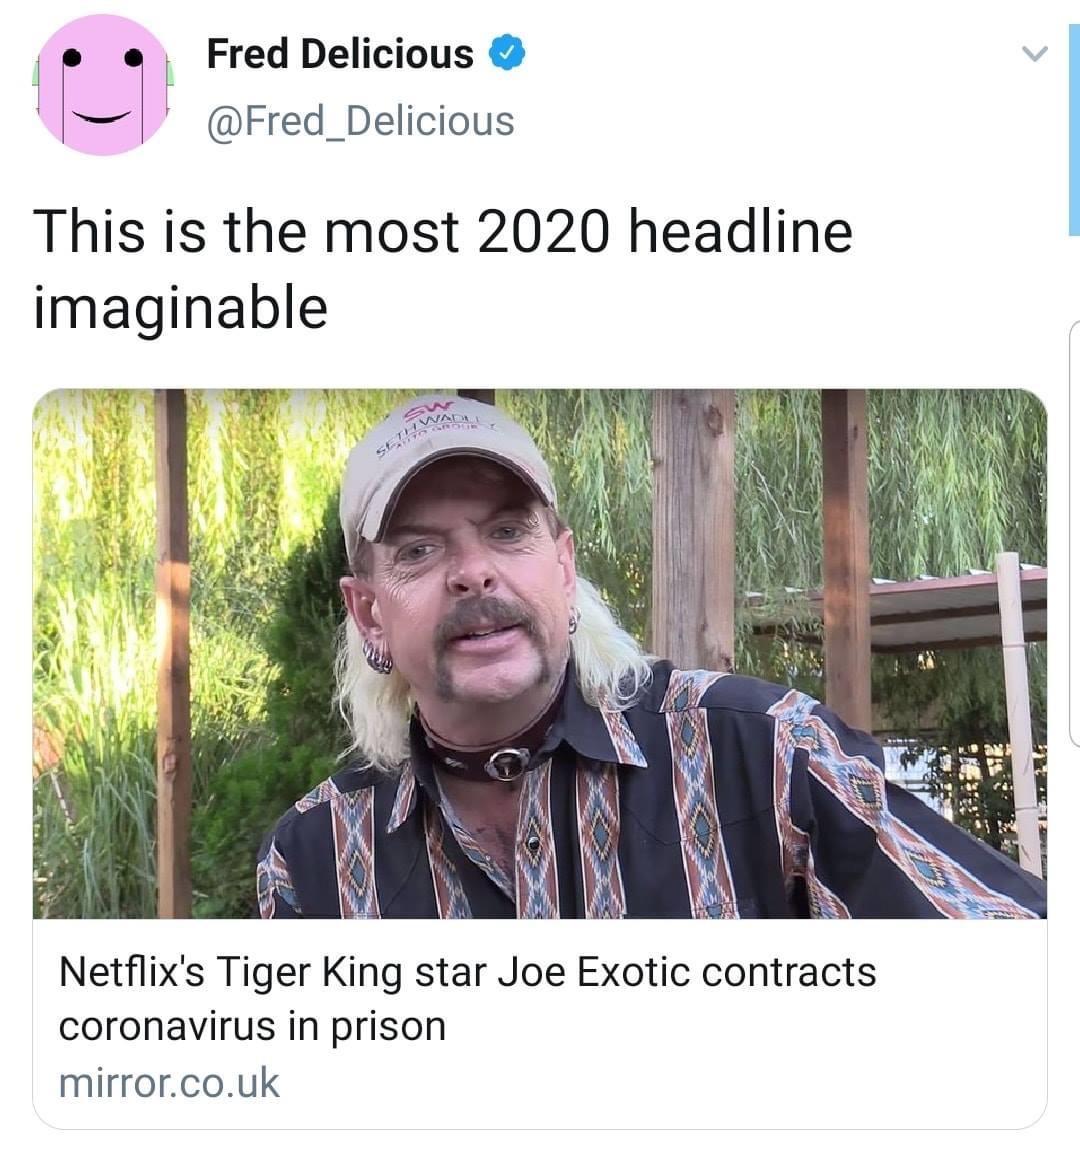Viewport: 1080px width, 1153px height.
Task: Click the partially visible panel on right edge
Action: point(1074,533)
